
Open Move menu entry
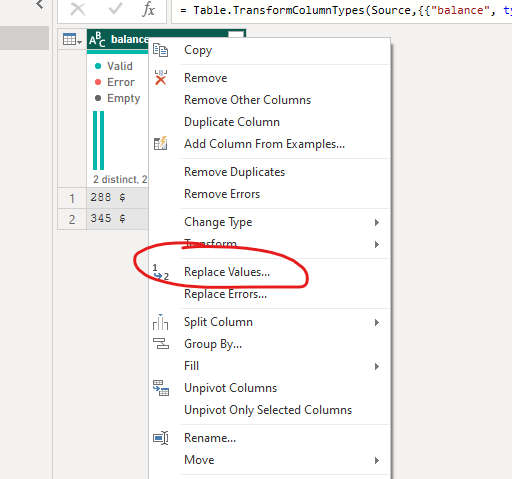[x=269, y=460]
